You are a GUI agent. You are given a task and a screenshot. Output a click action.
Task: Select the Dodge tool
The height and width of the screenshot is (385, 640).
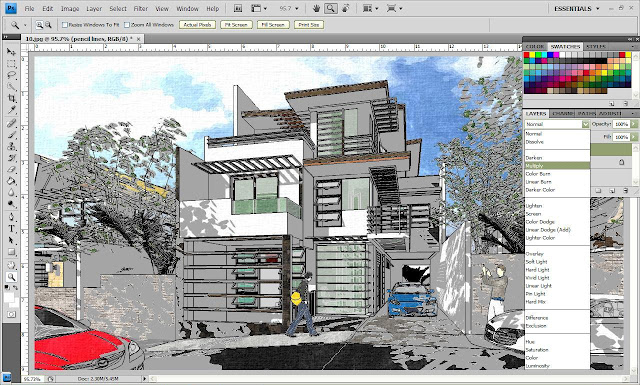11,204
